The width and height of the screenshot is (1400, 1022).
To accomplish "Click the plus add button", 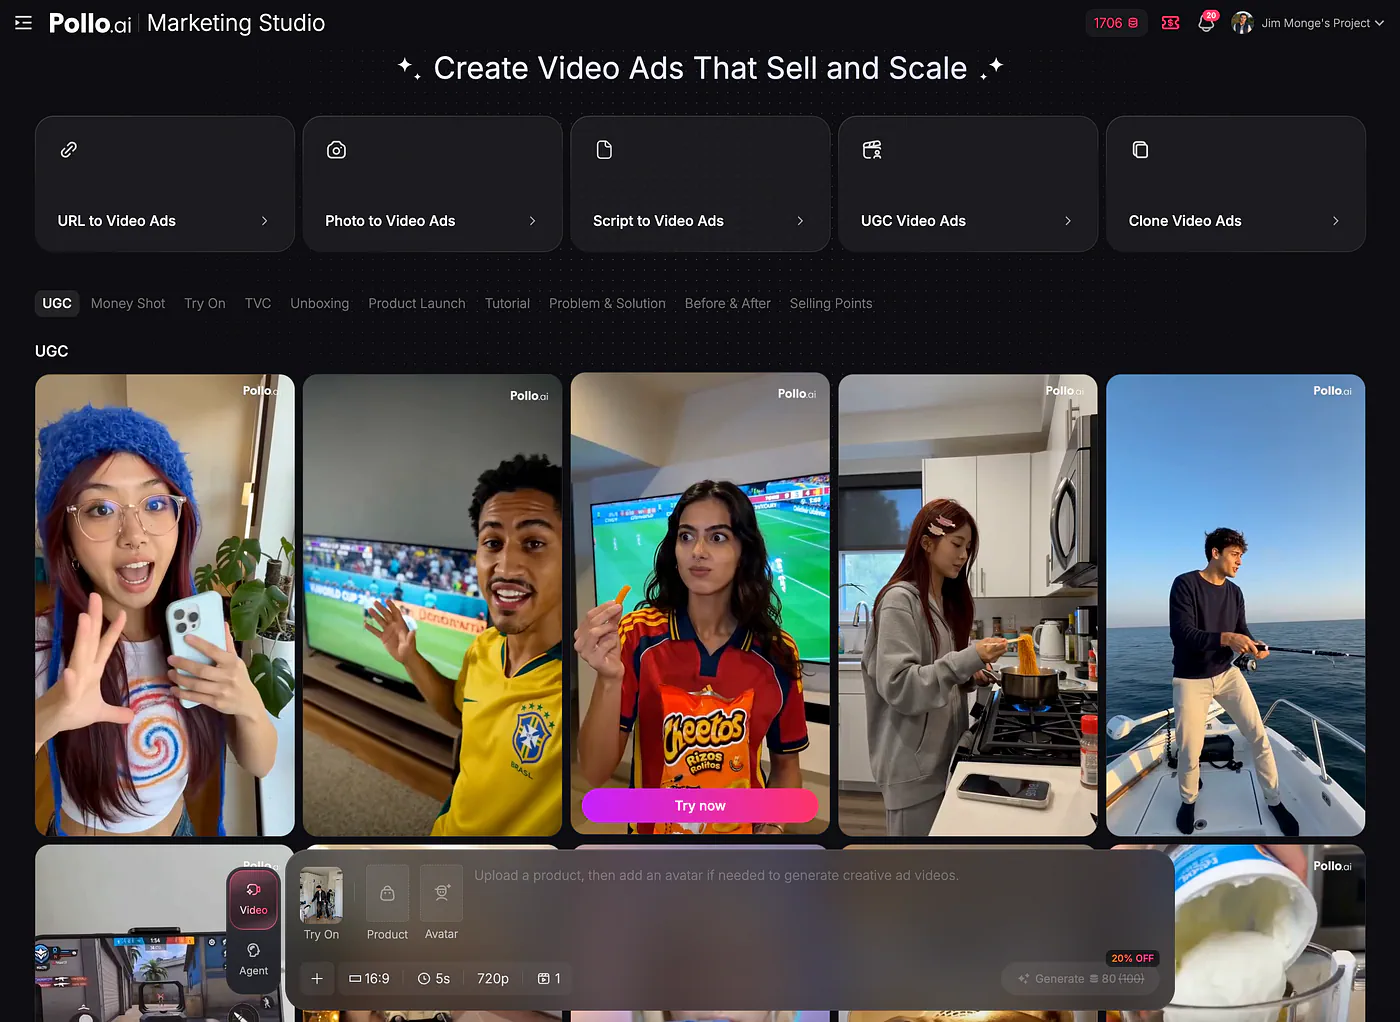I will point(317,979).
